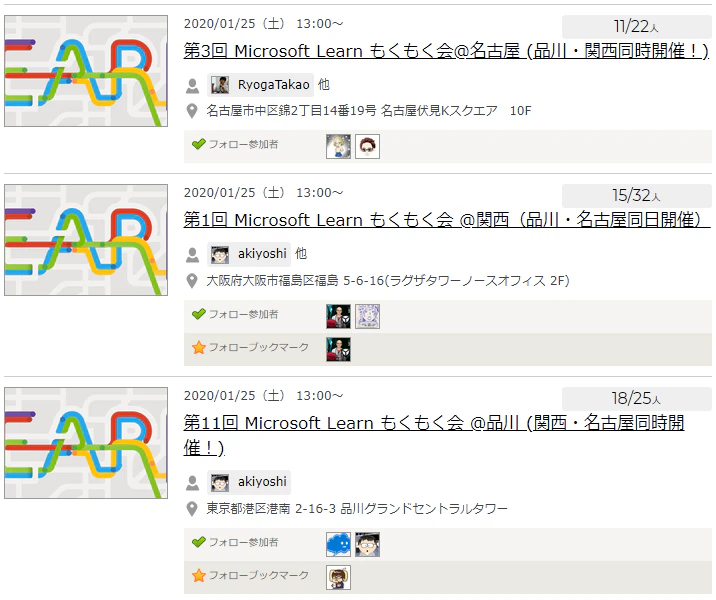The image size is (716, 600).
Task: Click the avatar in the 関西 event bookmark row
Action: pyautogui.click(x=338, y=349)
